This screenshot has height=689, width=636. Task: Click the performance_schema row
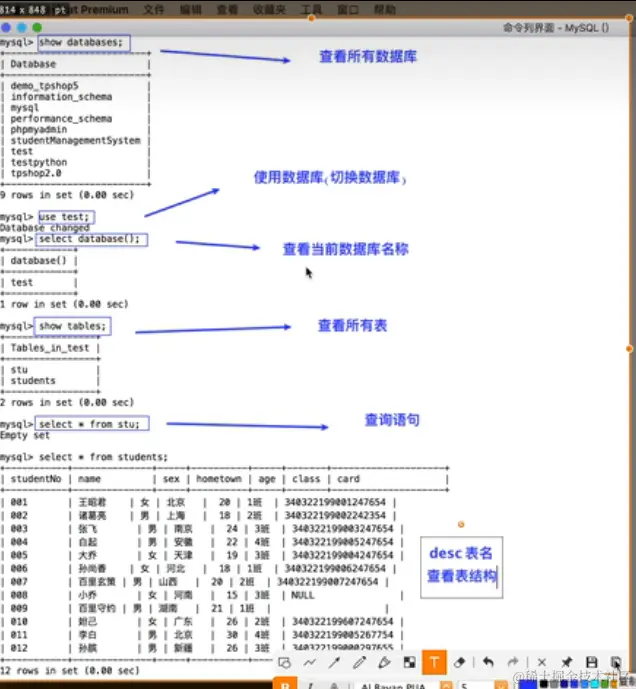tap(62, 119)
